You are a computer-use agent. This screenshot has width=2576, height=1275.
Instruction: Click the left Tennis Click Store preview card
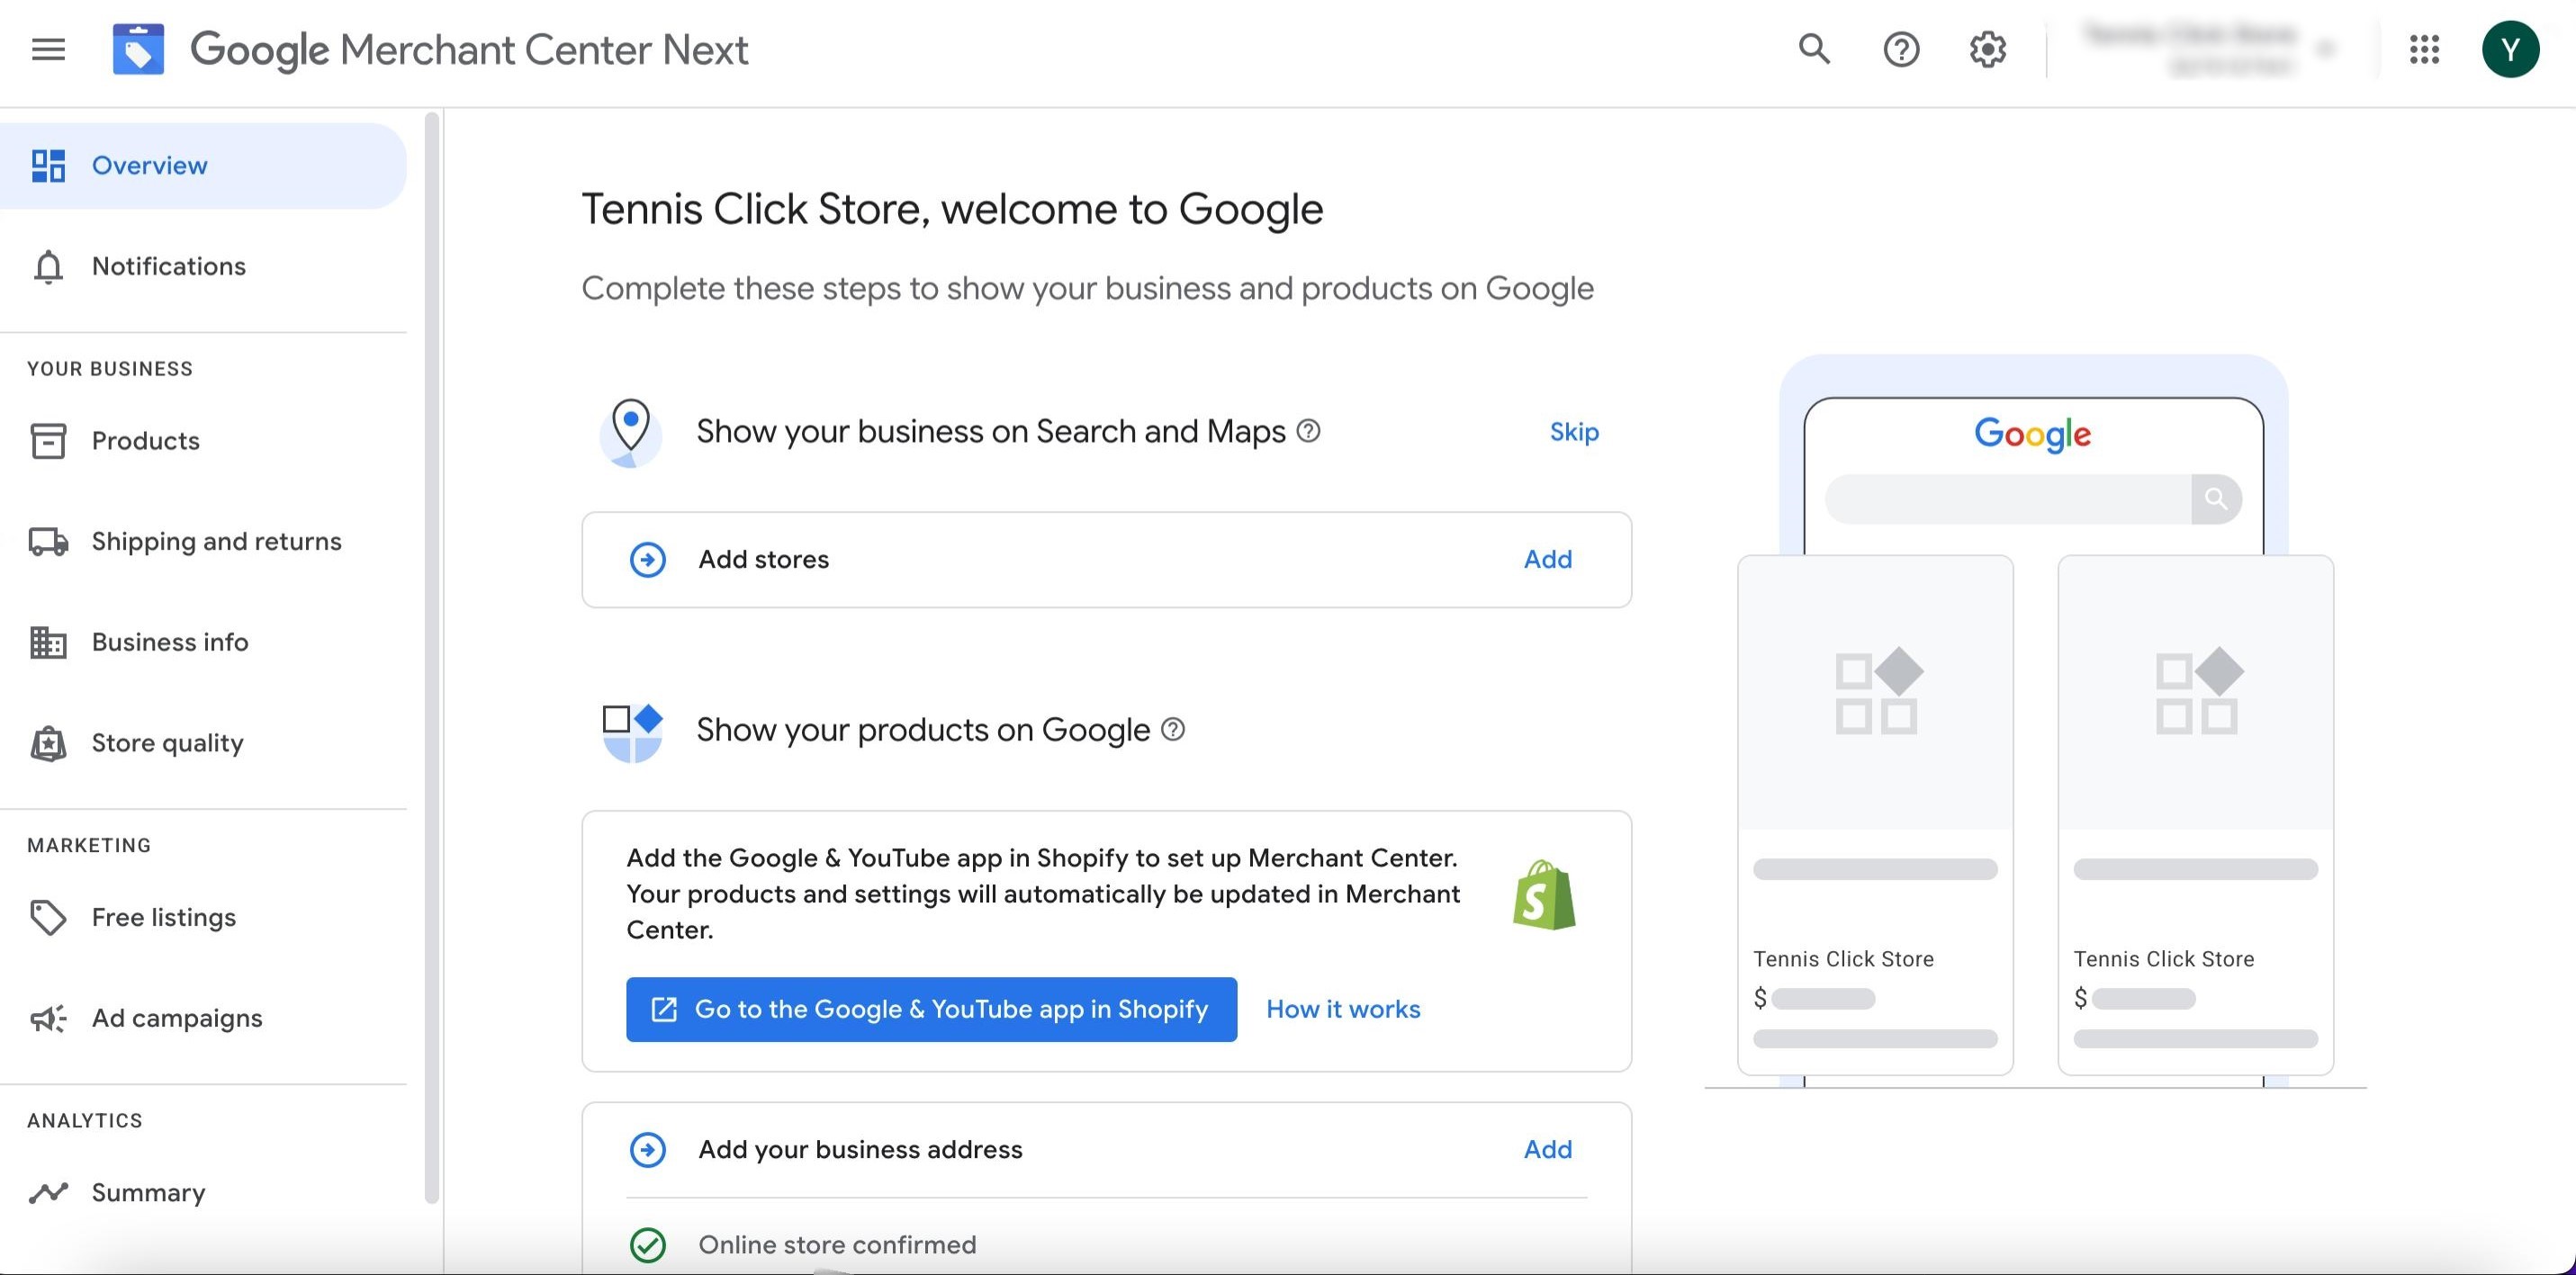pyautogui.click(x=1875, y=815)
